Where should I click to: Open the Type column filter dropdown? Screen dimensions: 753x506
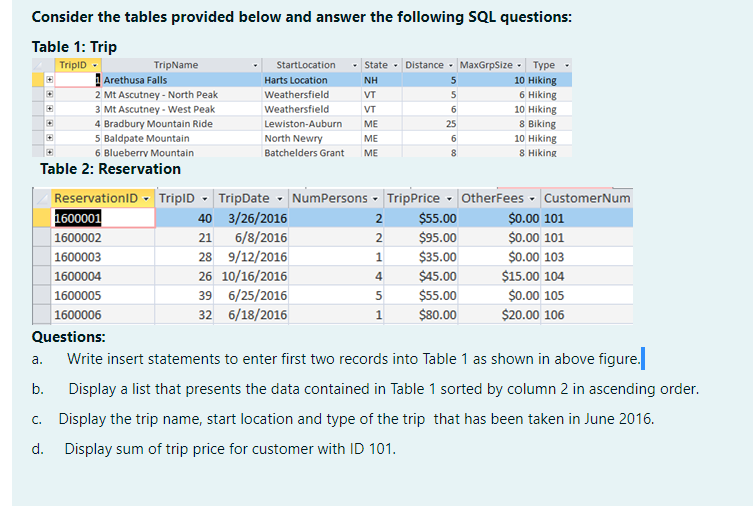567,65
